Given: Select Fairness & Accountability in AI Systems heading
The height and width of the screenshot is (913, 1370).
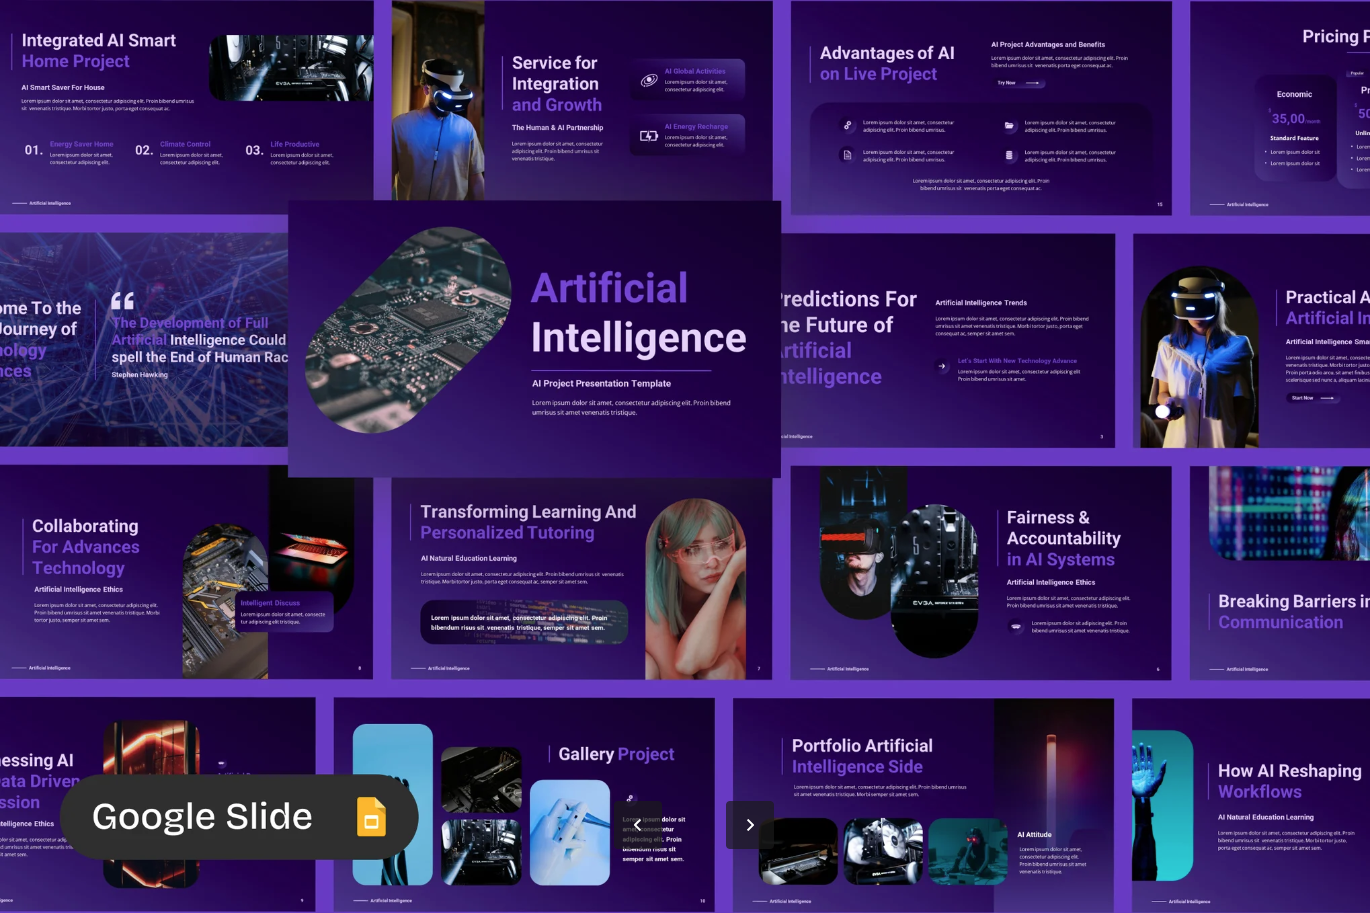Looking at the screenshot, I should [1063, 538].
